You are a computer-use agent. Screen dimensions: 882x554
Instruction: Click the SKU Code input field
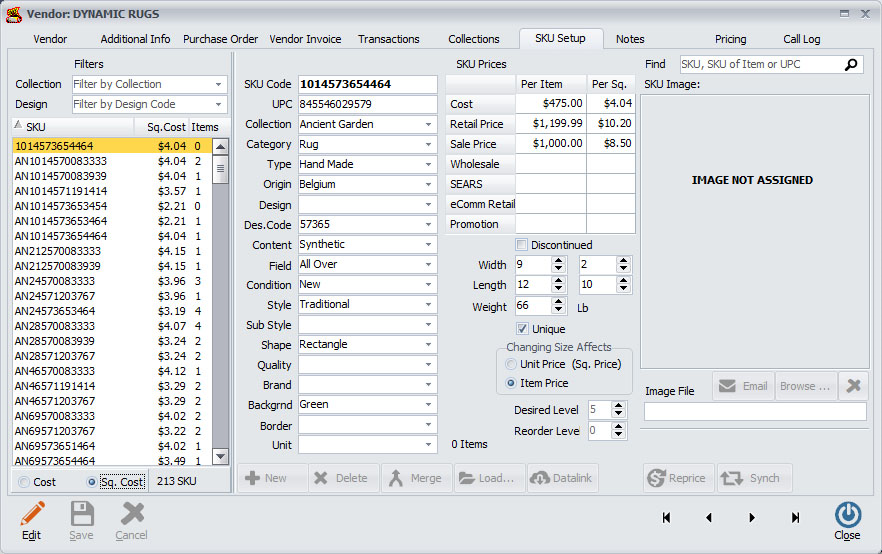[367, 84]
